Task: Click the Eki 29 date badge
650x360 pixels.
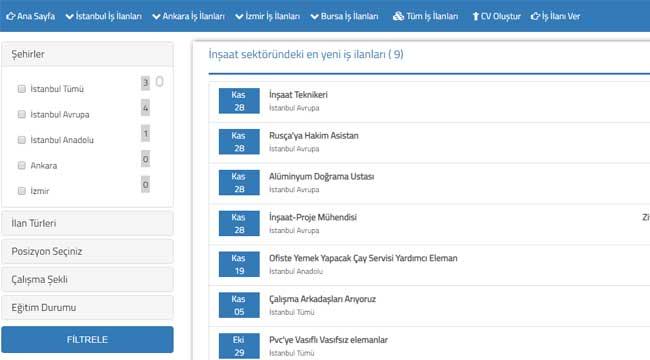Action: pyautogui.click(x=239, y=346)
